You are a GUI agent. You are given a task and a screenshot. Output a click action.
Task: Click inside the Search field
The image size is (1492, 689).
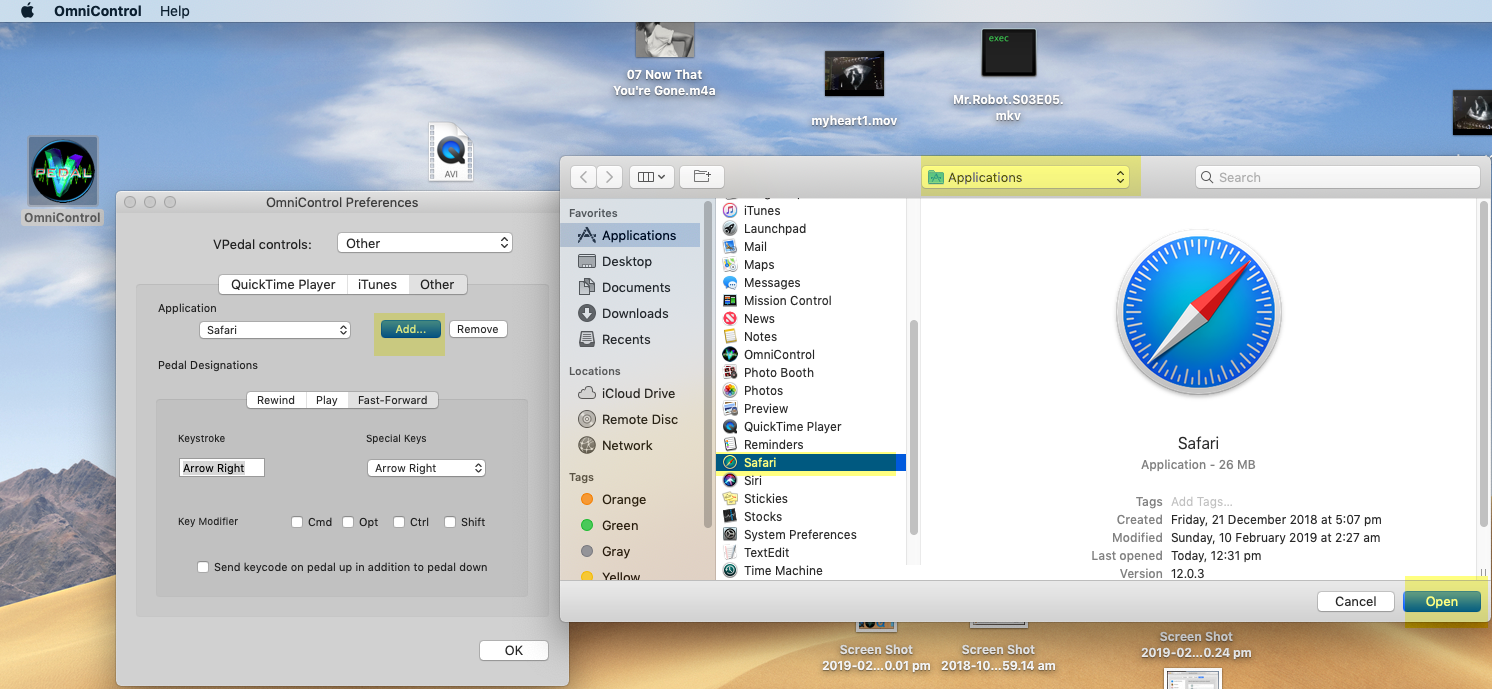1336,176
